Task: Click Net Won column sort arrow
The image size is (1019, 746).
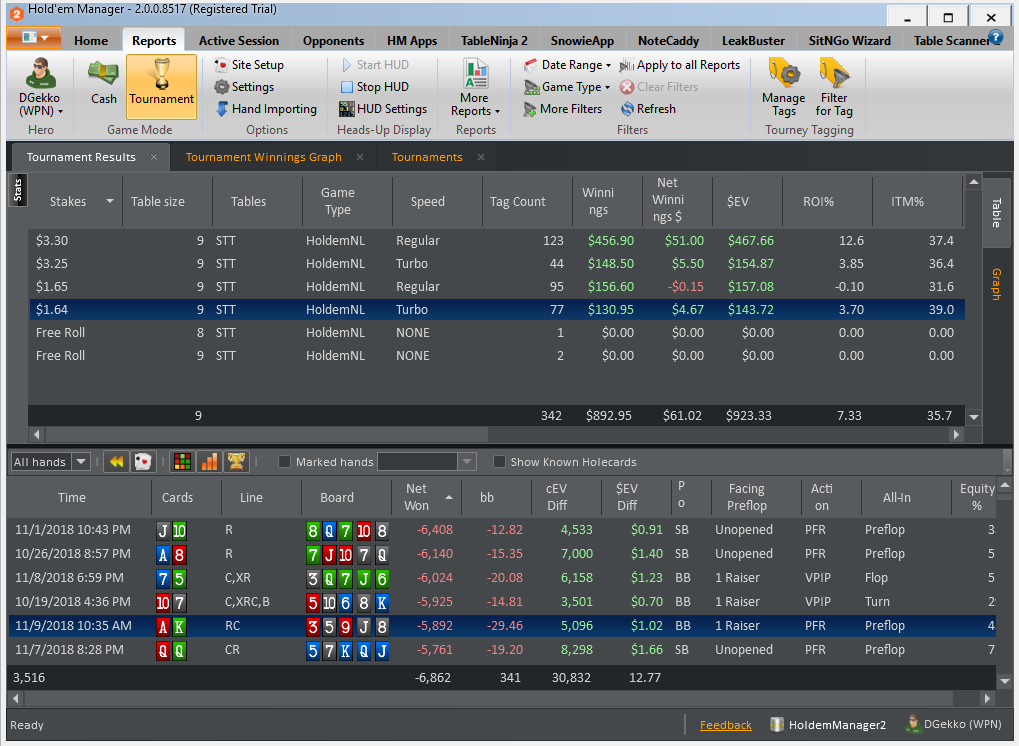Action: 449,497
